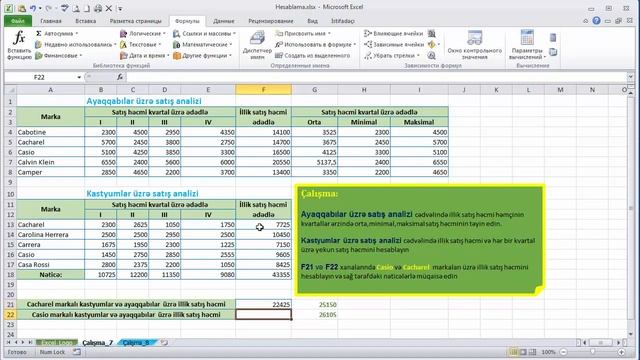Screen dimensions: 640x360
Task: Trace dependents (Зависимые ячейки)
Action: (394, 44)
